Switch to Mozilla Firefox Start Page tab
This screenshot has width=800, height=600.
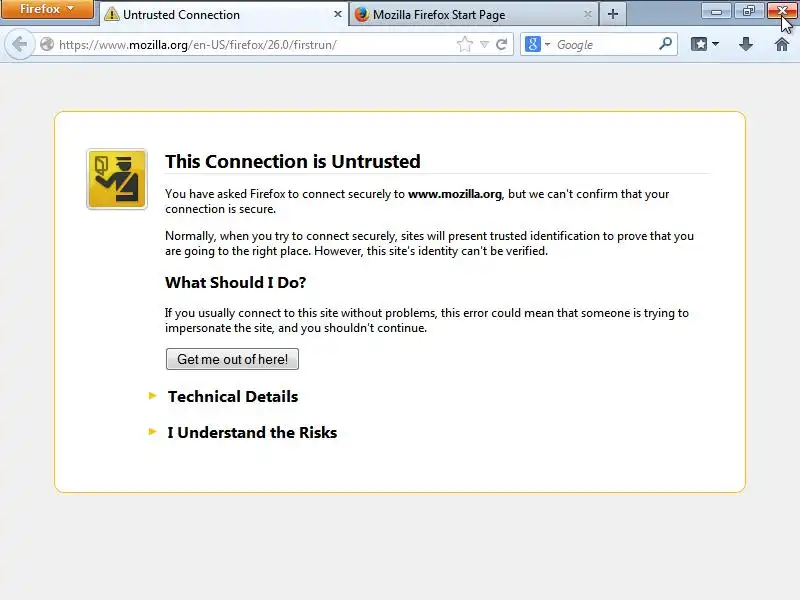473,14
